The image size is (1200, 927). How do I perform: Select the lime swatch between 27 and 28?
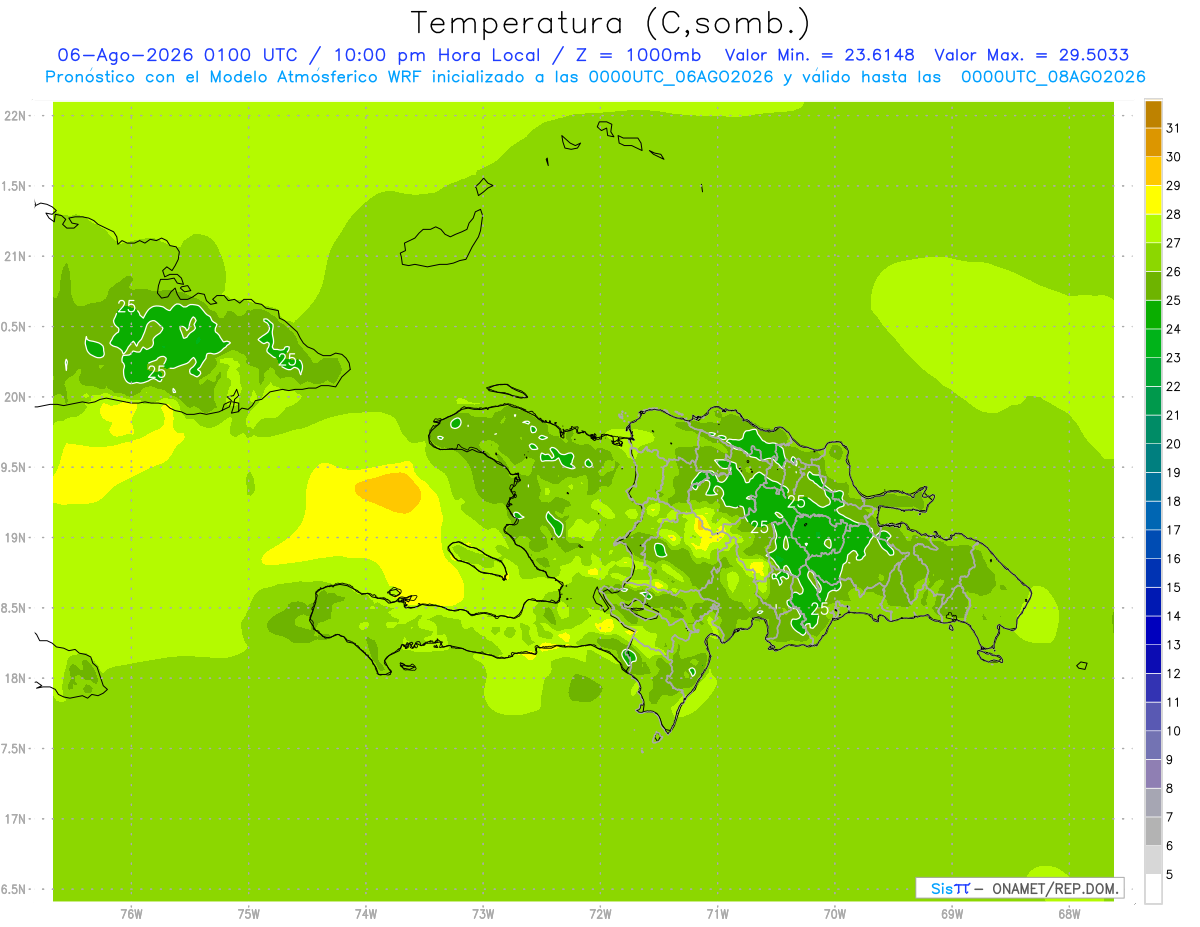click(x=1153, y=228)
